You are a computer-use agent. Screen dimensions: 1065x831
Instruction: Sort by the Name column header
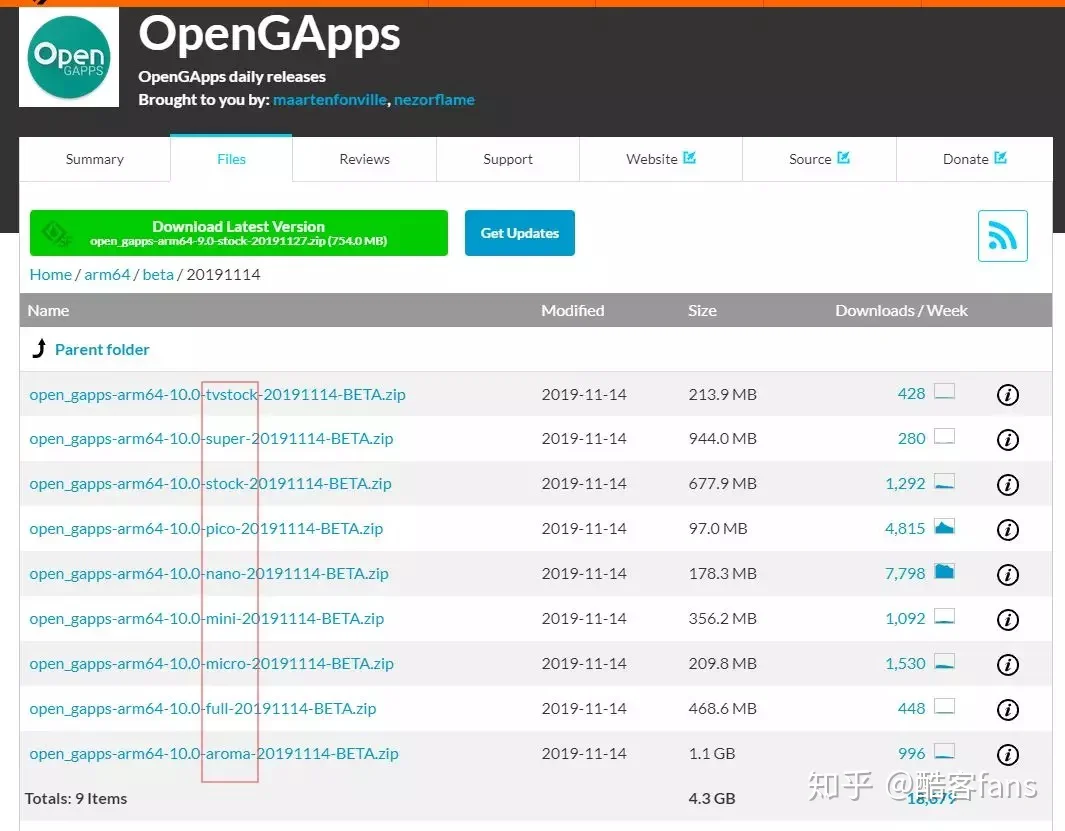tap(48, 311)
